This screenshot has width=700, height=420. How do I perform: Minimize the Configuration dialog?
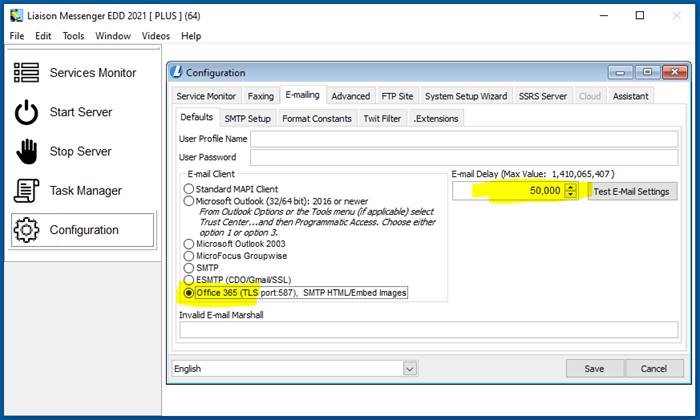click(x=620, y=72)
